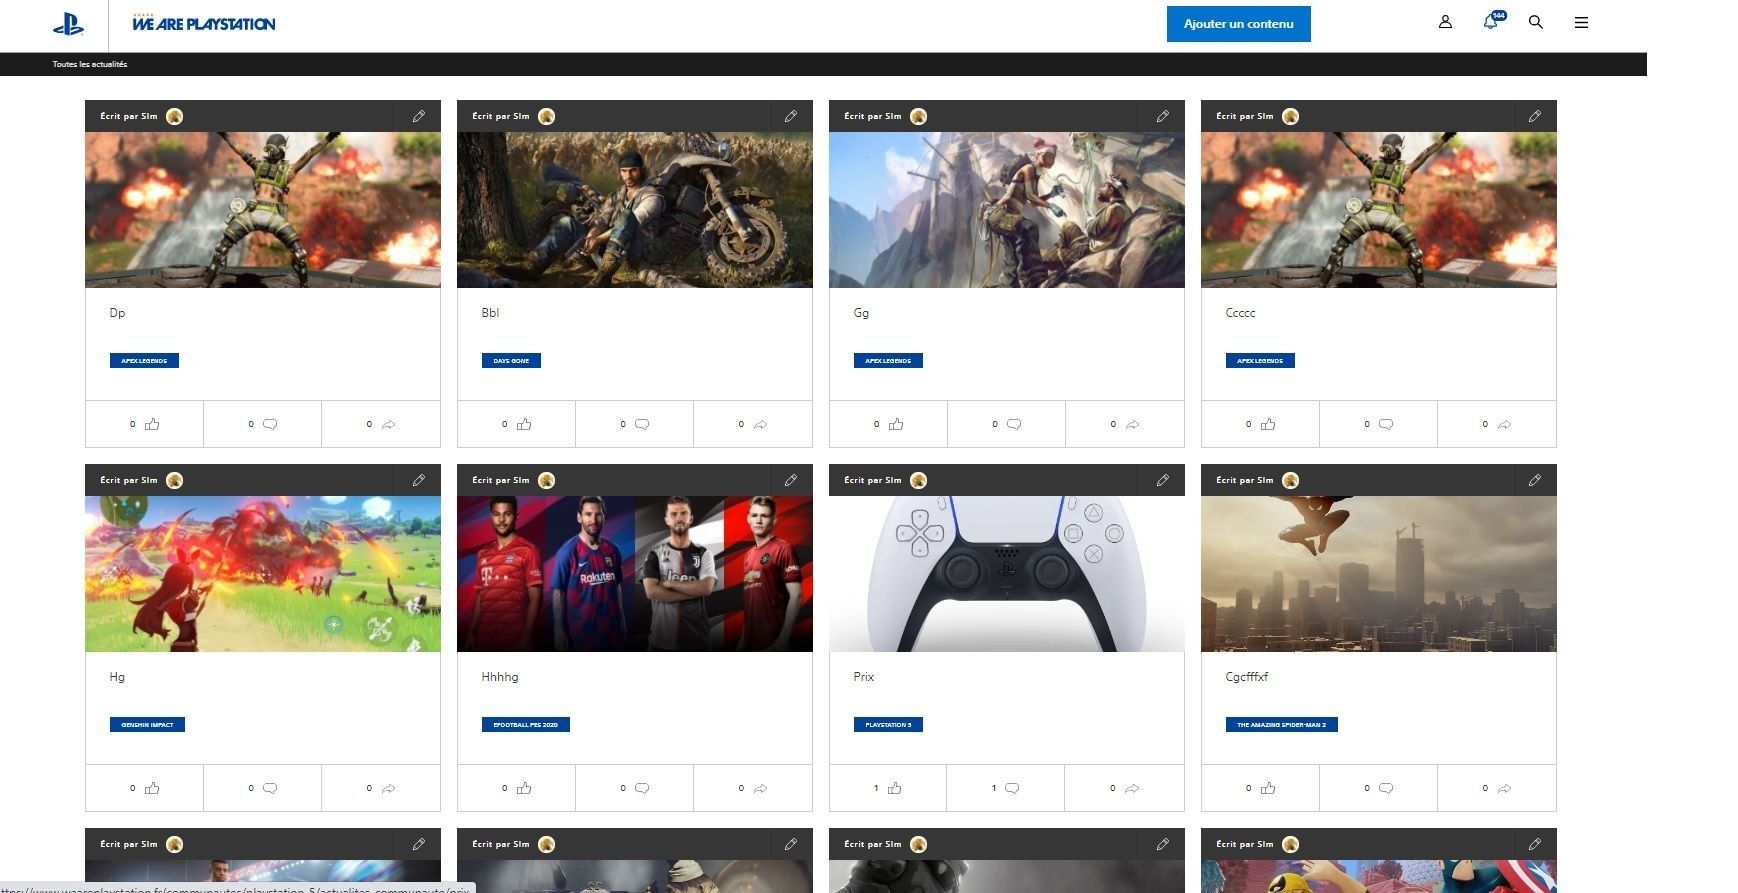Open the We Are PlayStation home link
This screenshot has height=893, width=1738.
coord(203,23)
